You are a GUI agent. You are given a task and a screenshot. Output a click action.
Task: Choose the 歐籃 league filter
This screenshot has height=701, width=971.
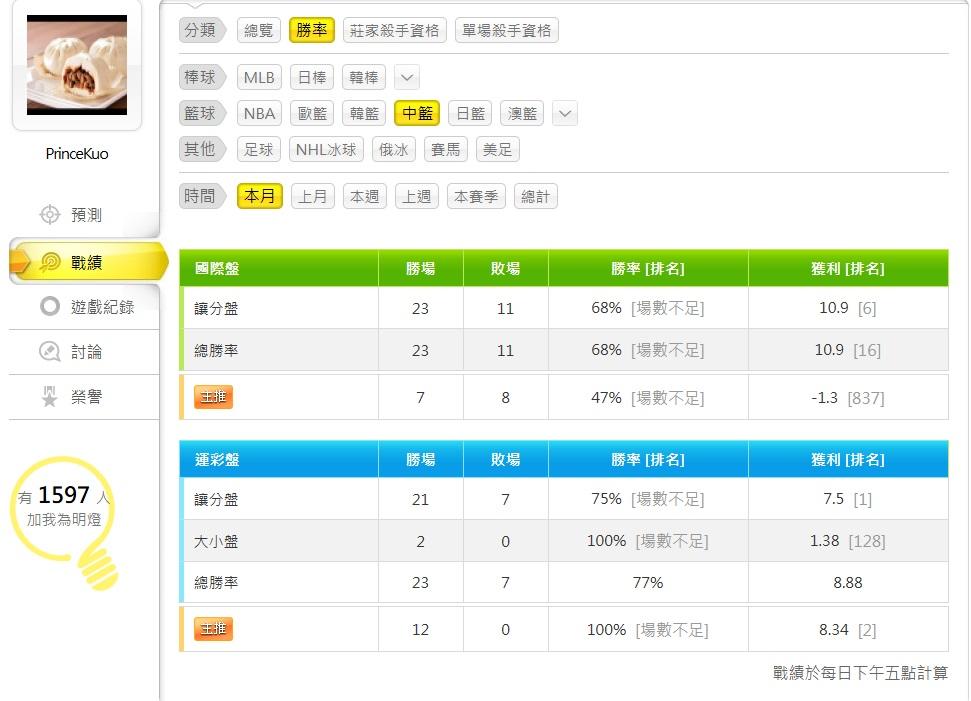point(311,113)
